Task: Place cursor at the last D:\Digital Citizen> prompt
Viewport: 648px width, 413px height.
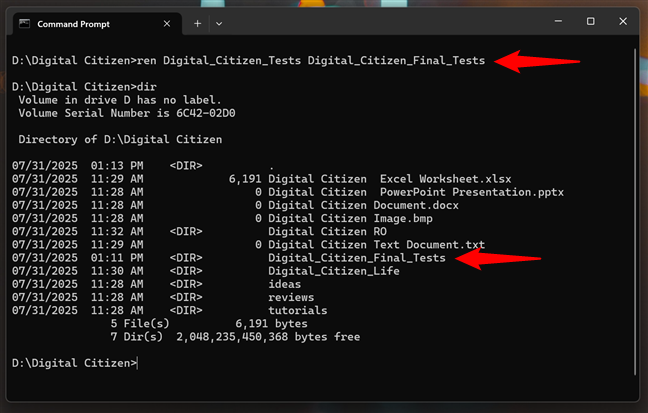Action: click(137, 362)
